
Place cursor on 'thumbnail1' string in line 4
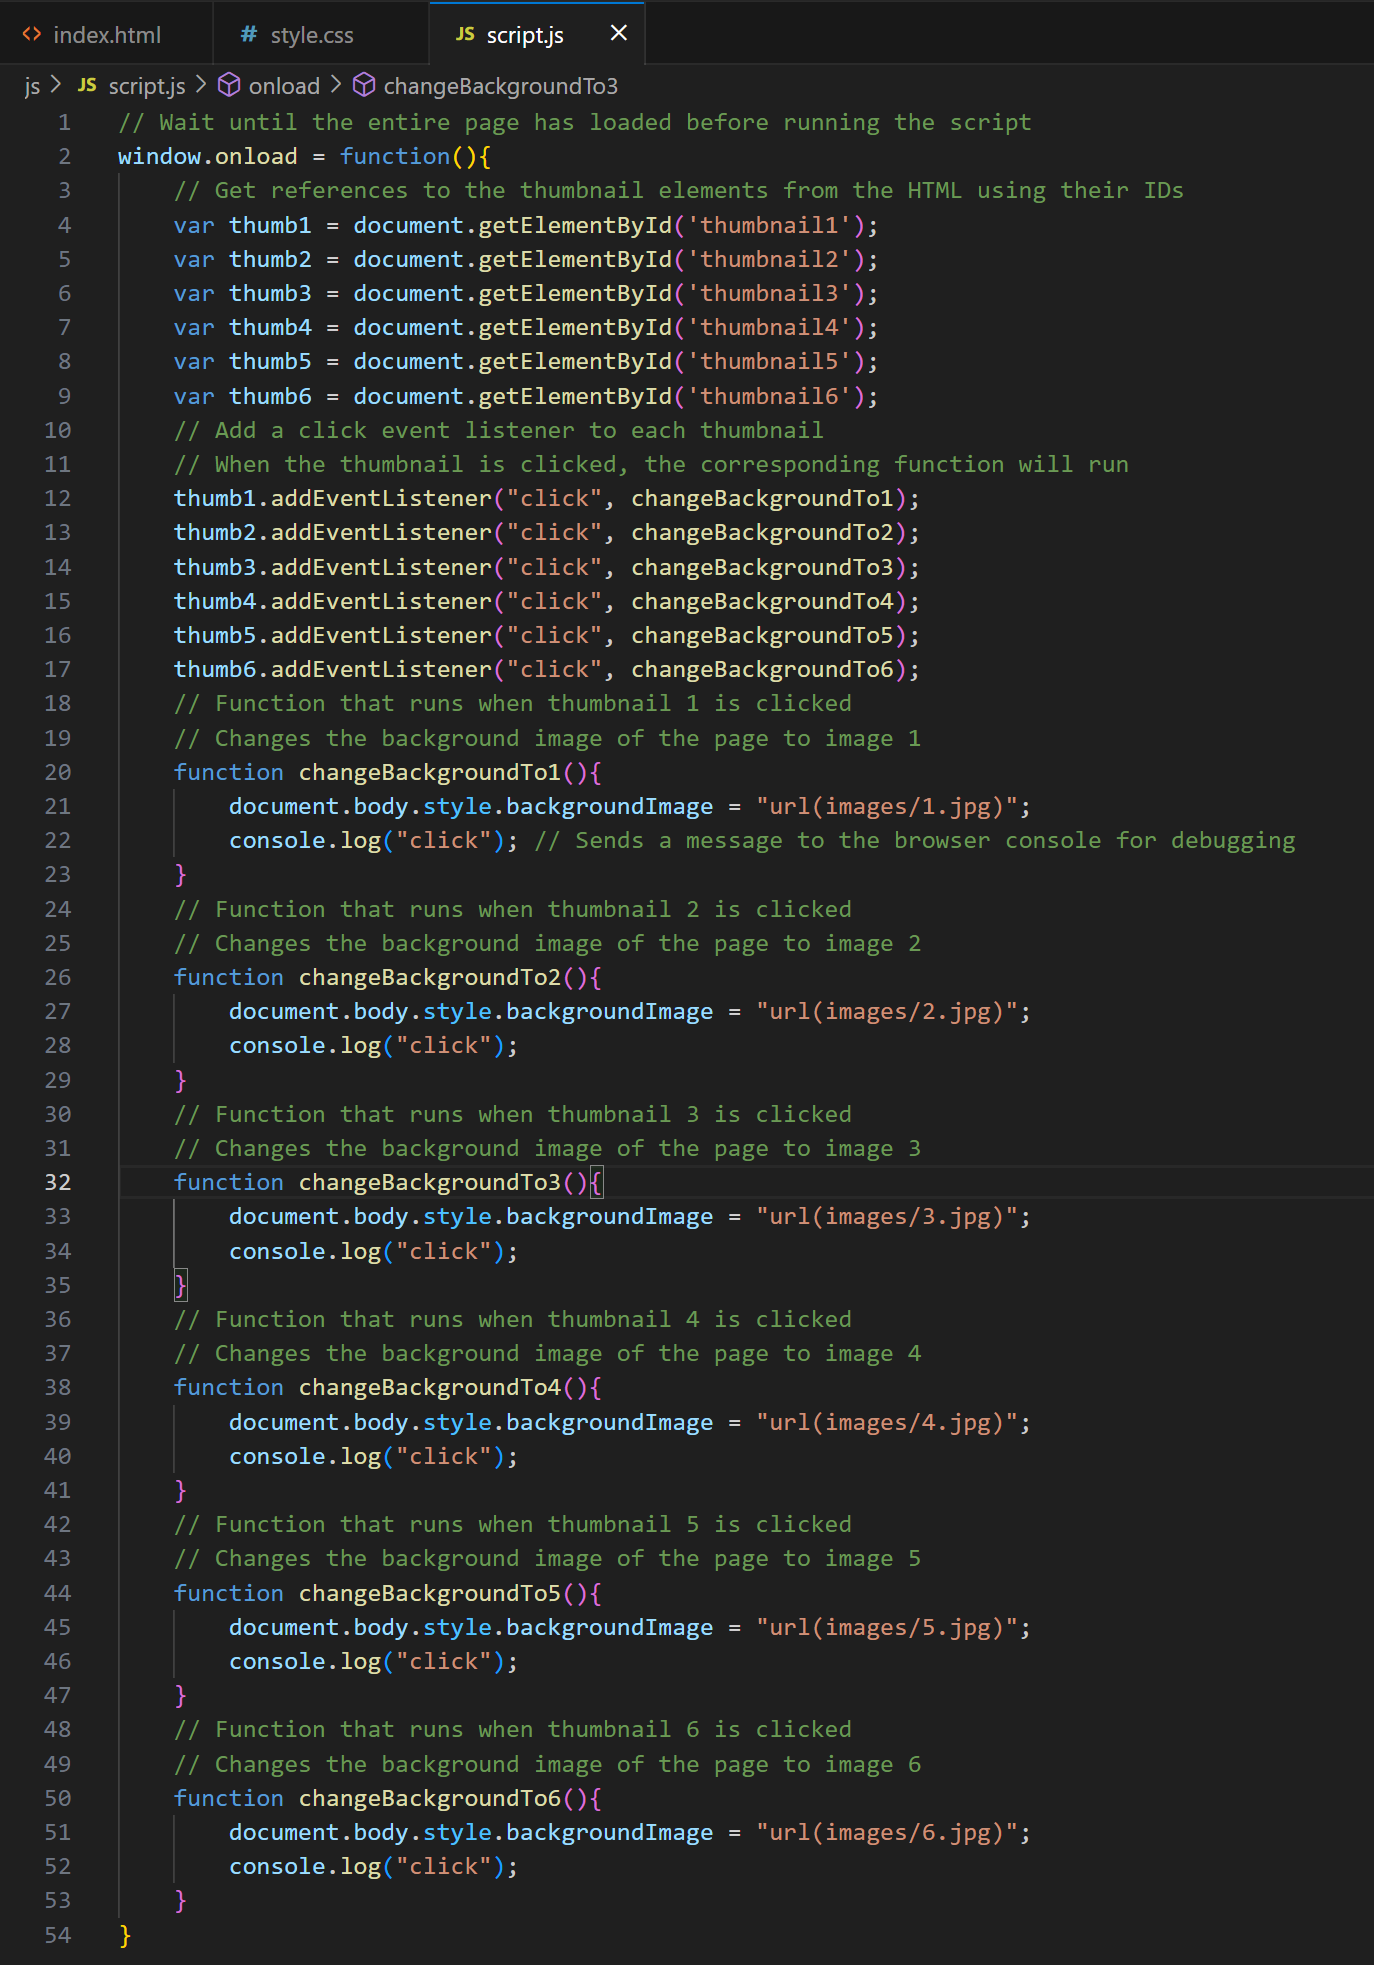point(768,225)
